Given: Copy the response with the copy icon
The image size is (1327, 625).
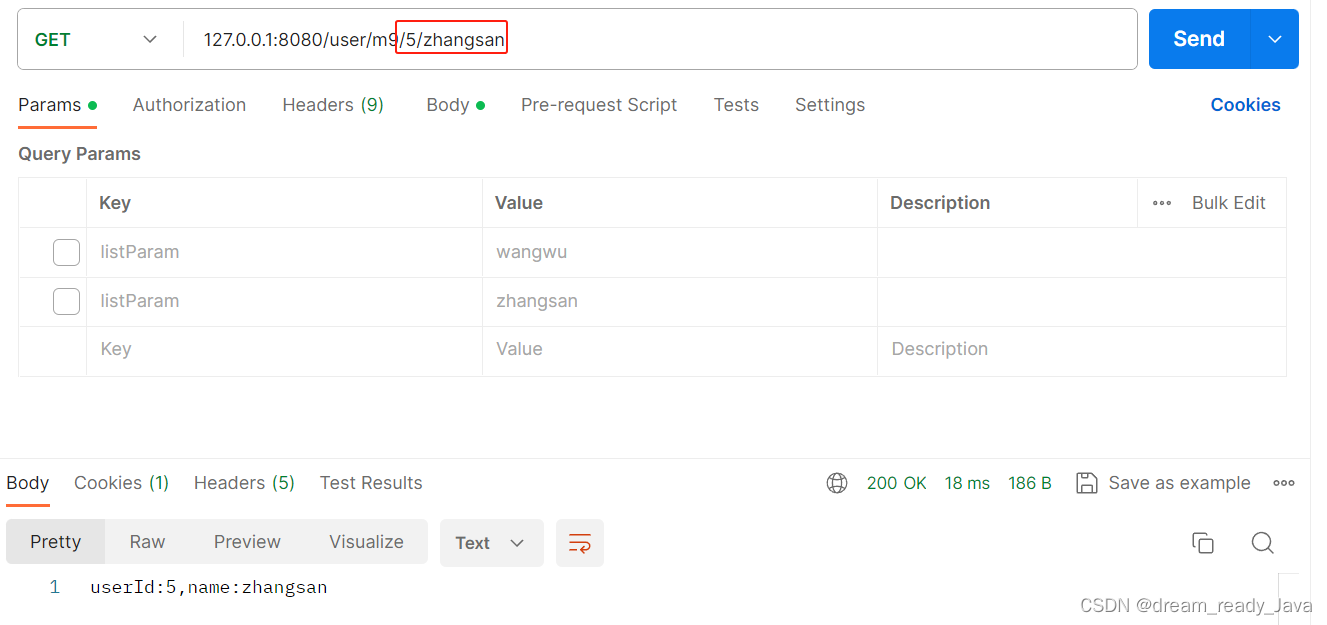Looking at the screenshot, I should (1202, 543).
